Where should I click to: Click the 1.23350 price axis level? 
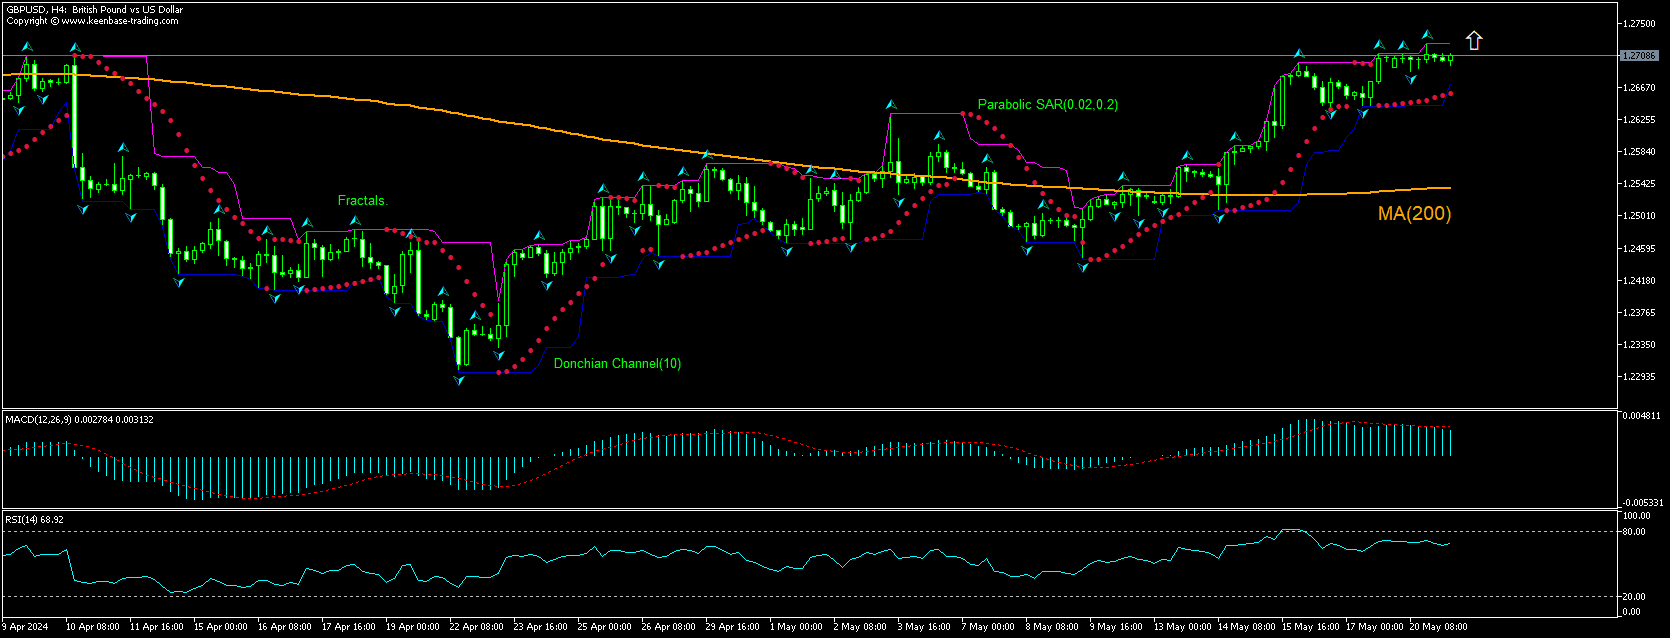click(x=1640, y=345)
